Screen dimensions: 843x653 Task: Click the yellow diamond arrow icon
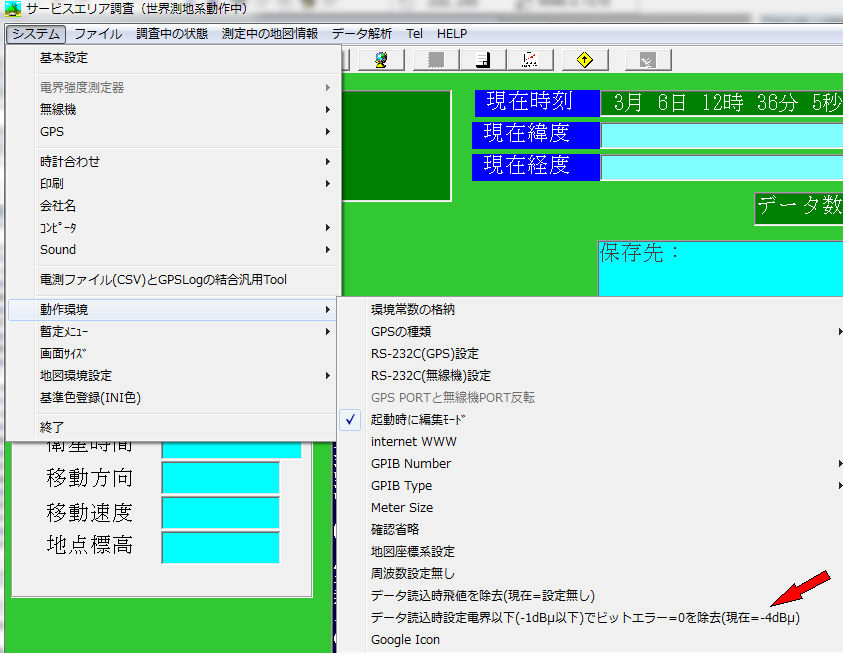pos(585,60)
